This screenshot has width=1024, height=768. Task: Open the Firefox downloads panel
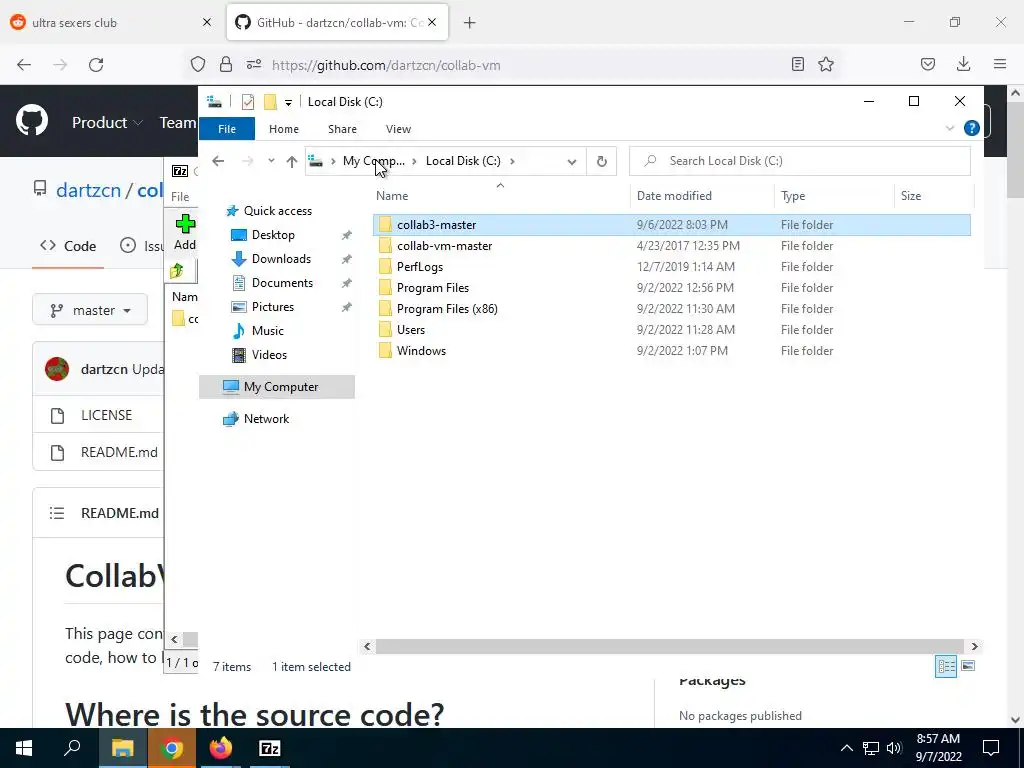963,64
